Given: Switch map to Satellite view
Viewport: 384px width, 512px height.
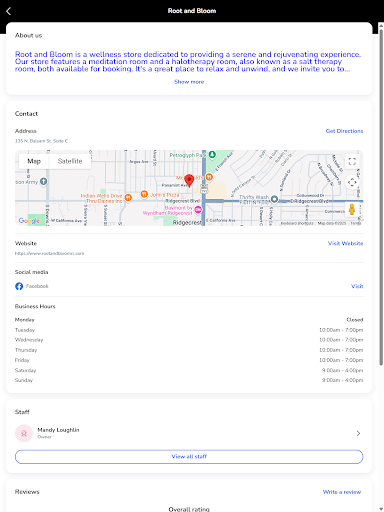Looking at the screenshot, I should pyautogui.click(x=70, y=161).
